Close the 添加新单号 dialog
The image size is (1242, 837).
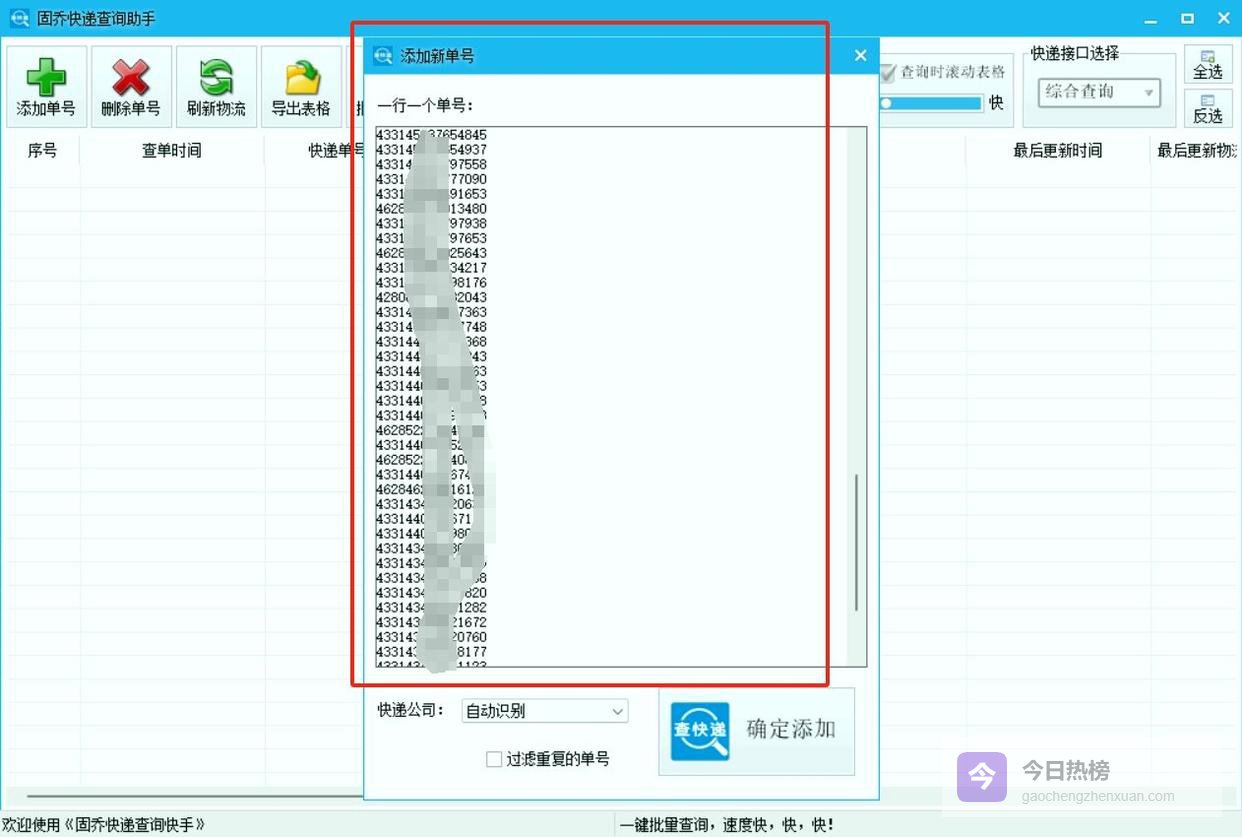click(x=860, y=56)
